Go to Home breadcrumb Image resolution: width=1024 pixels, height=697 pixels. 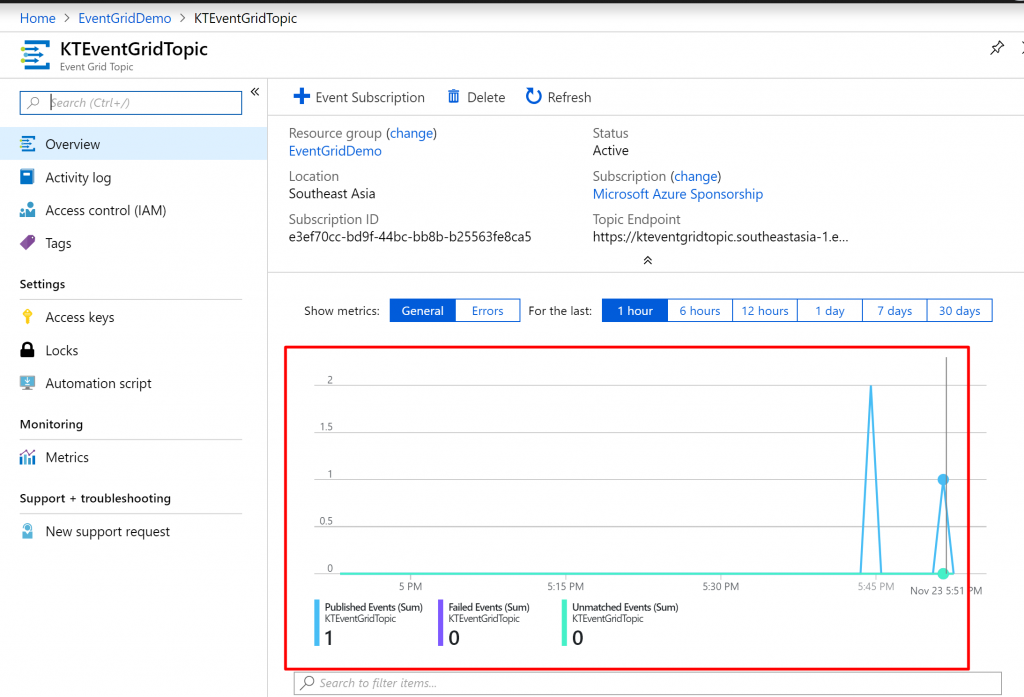[x=38, y=18]
